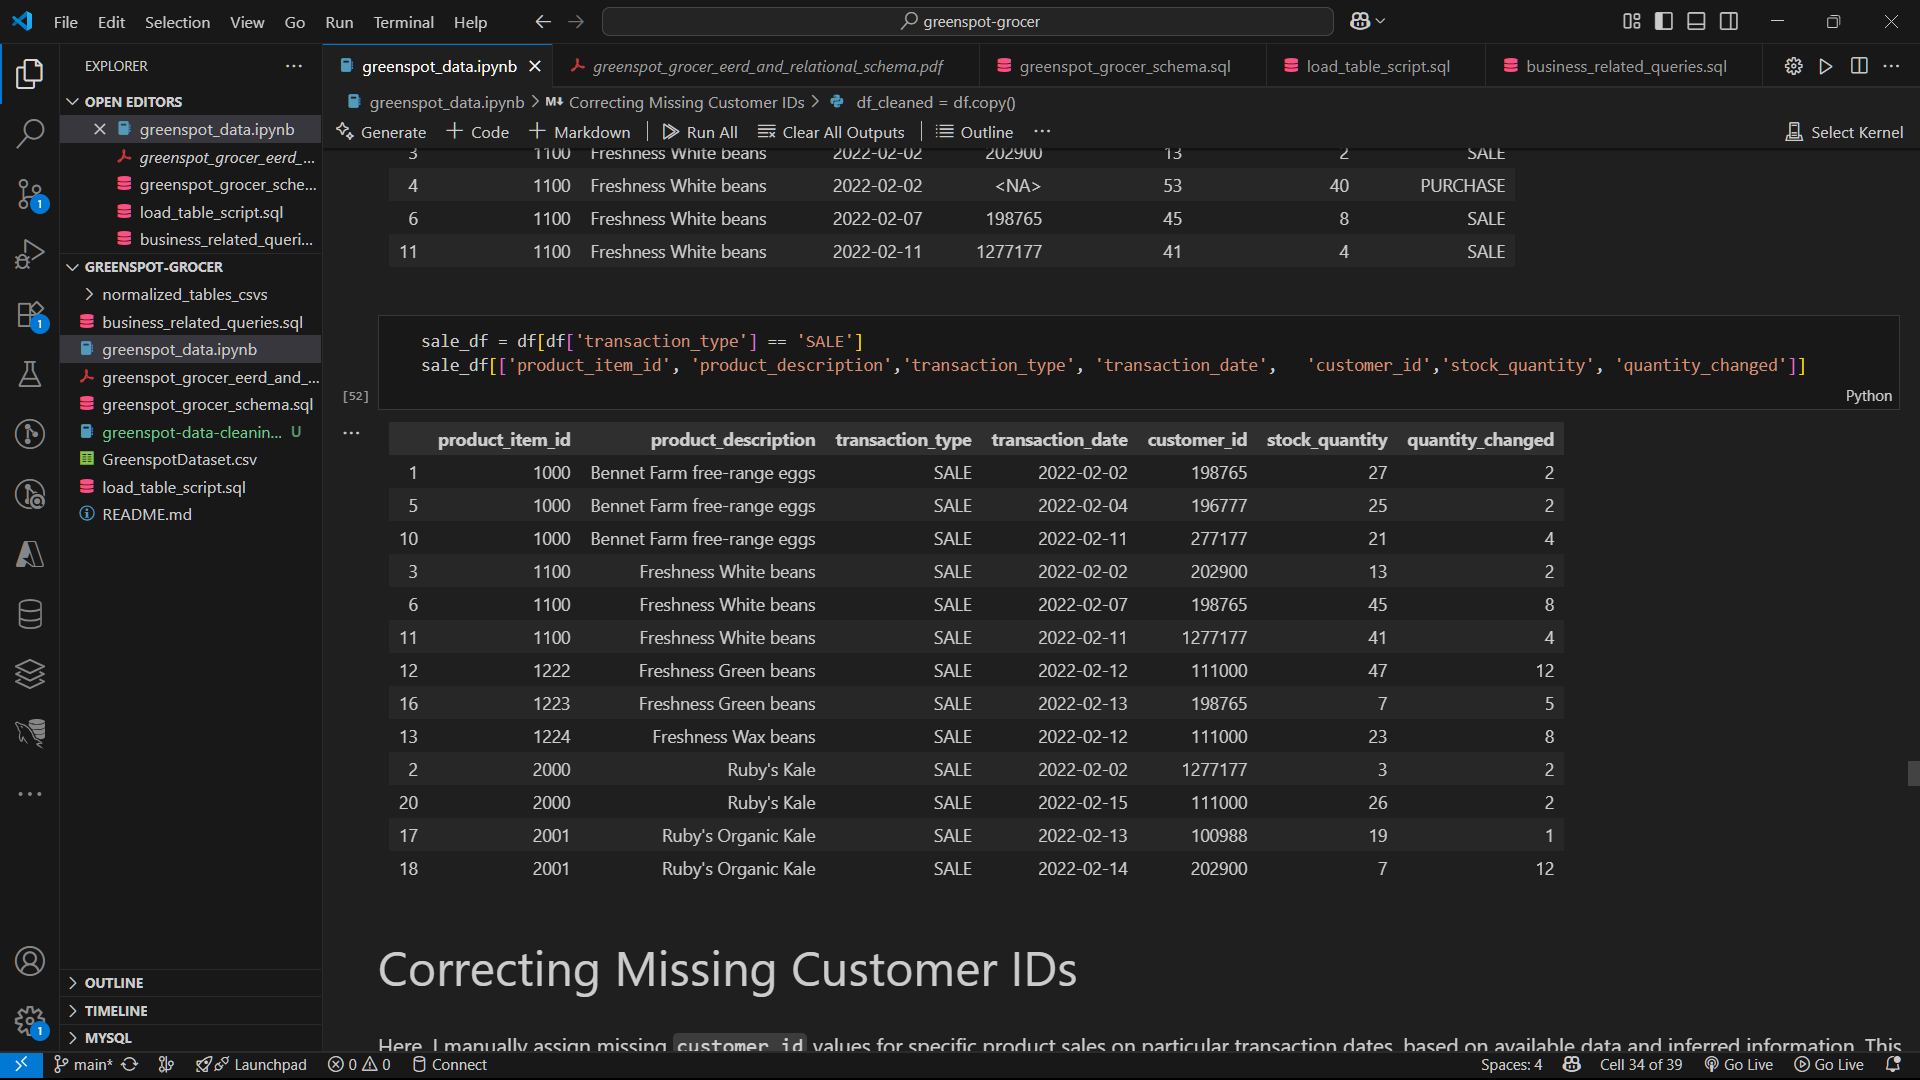1920x1080 pixels.
Task: Open the Azure icon in activity bar
Action: point(30,554)
